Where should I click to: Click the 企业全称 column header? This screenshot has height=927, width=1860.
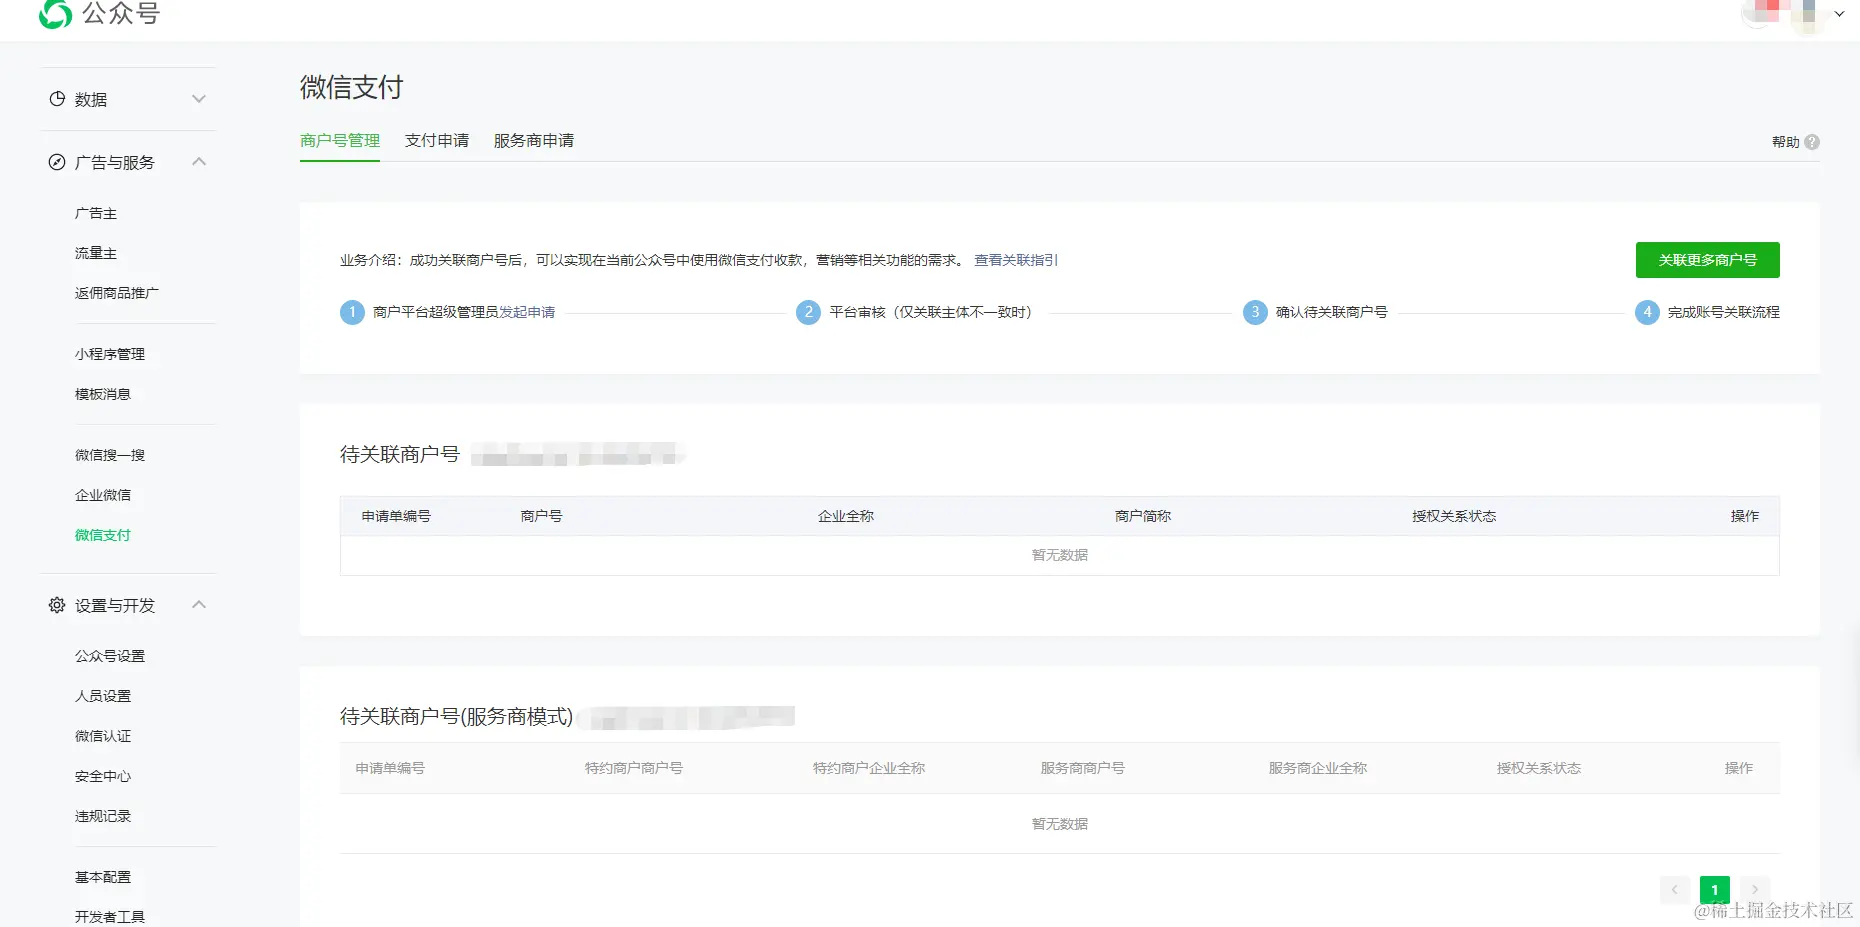(846, 516)
